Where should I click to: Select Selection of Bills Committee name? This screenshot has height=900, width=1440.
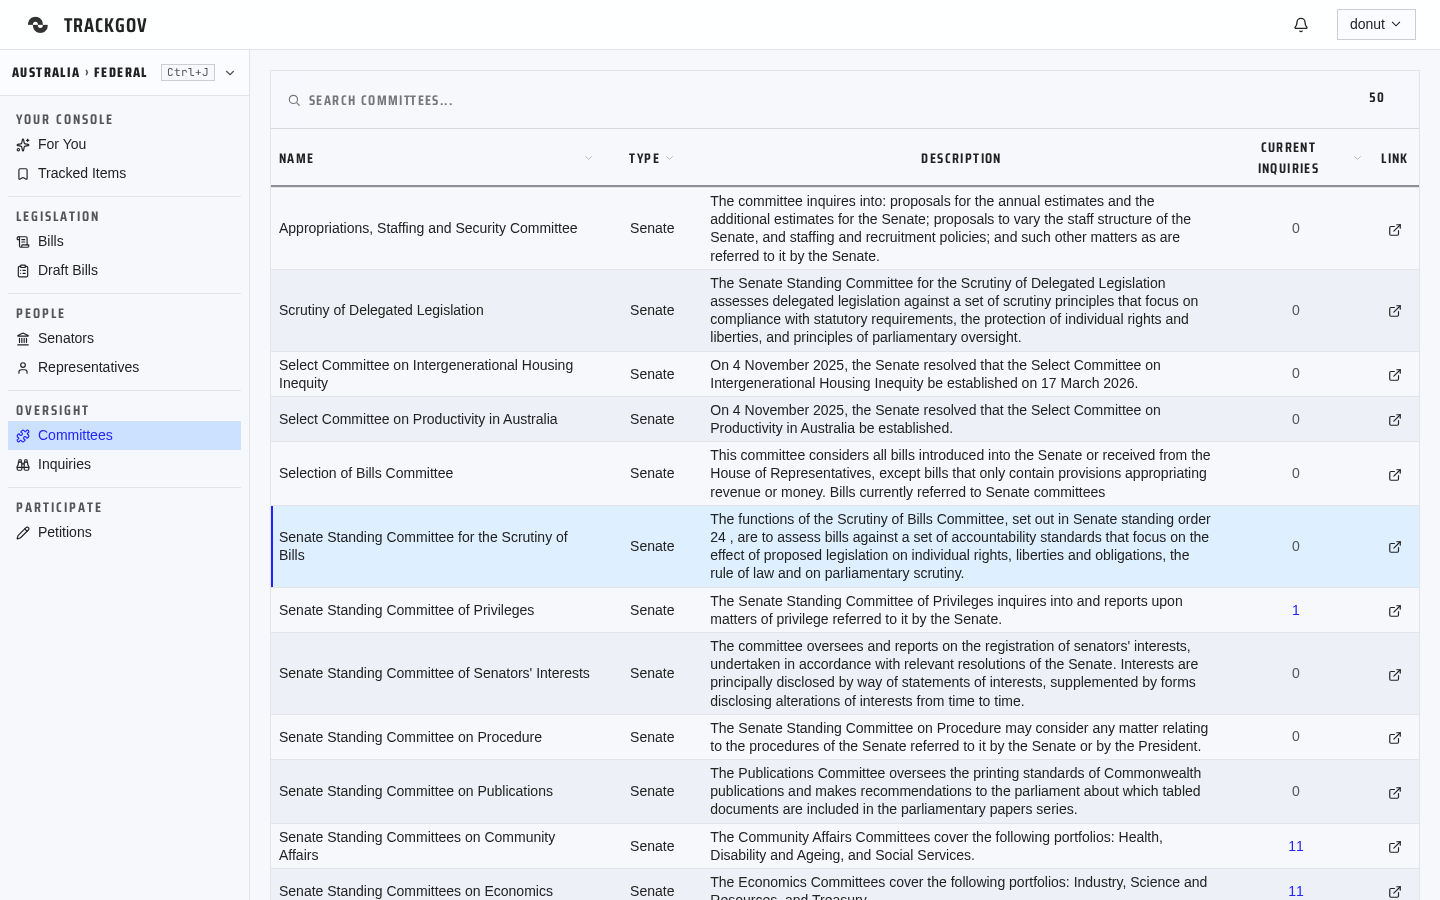tap(366, 473)
